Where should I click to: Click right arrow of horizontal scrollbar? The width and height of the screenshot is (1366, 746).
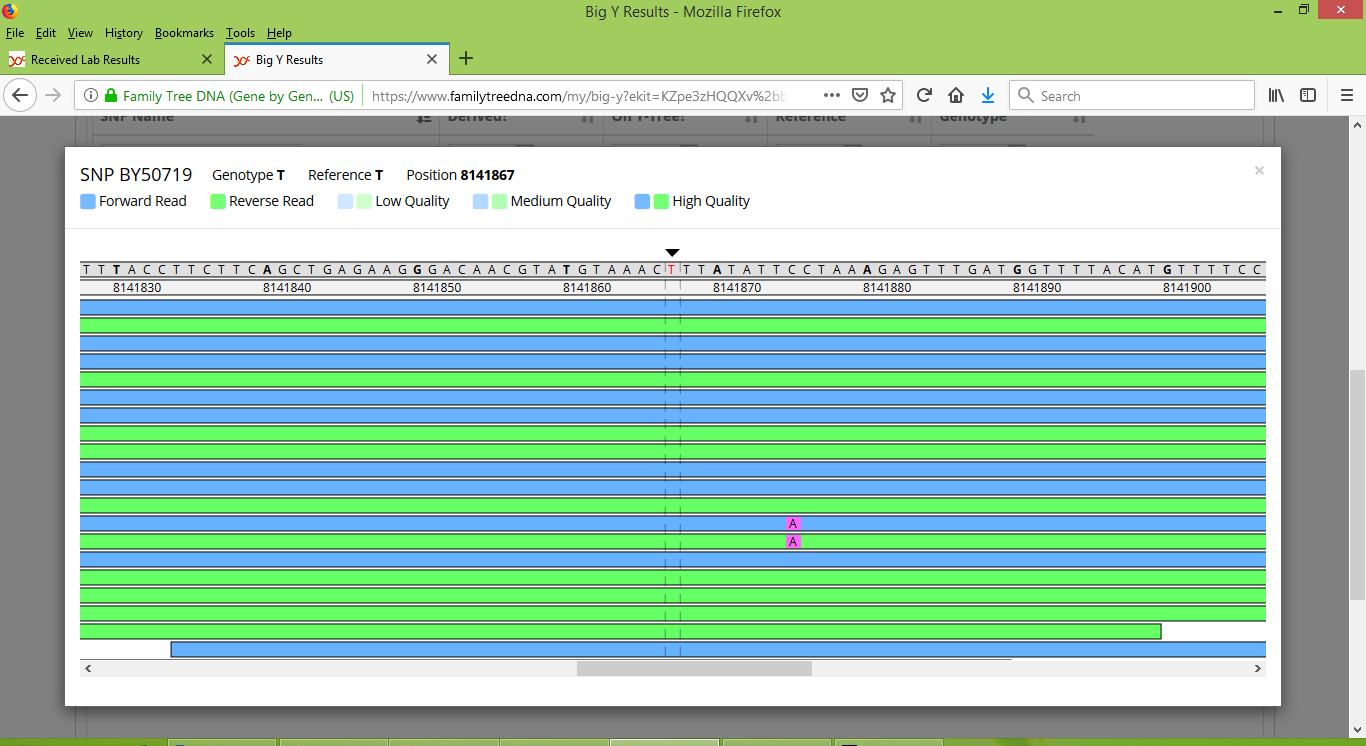[1258, 668]
